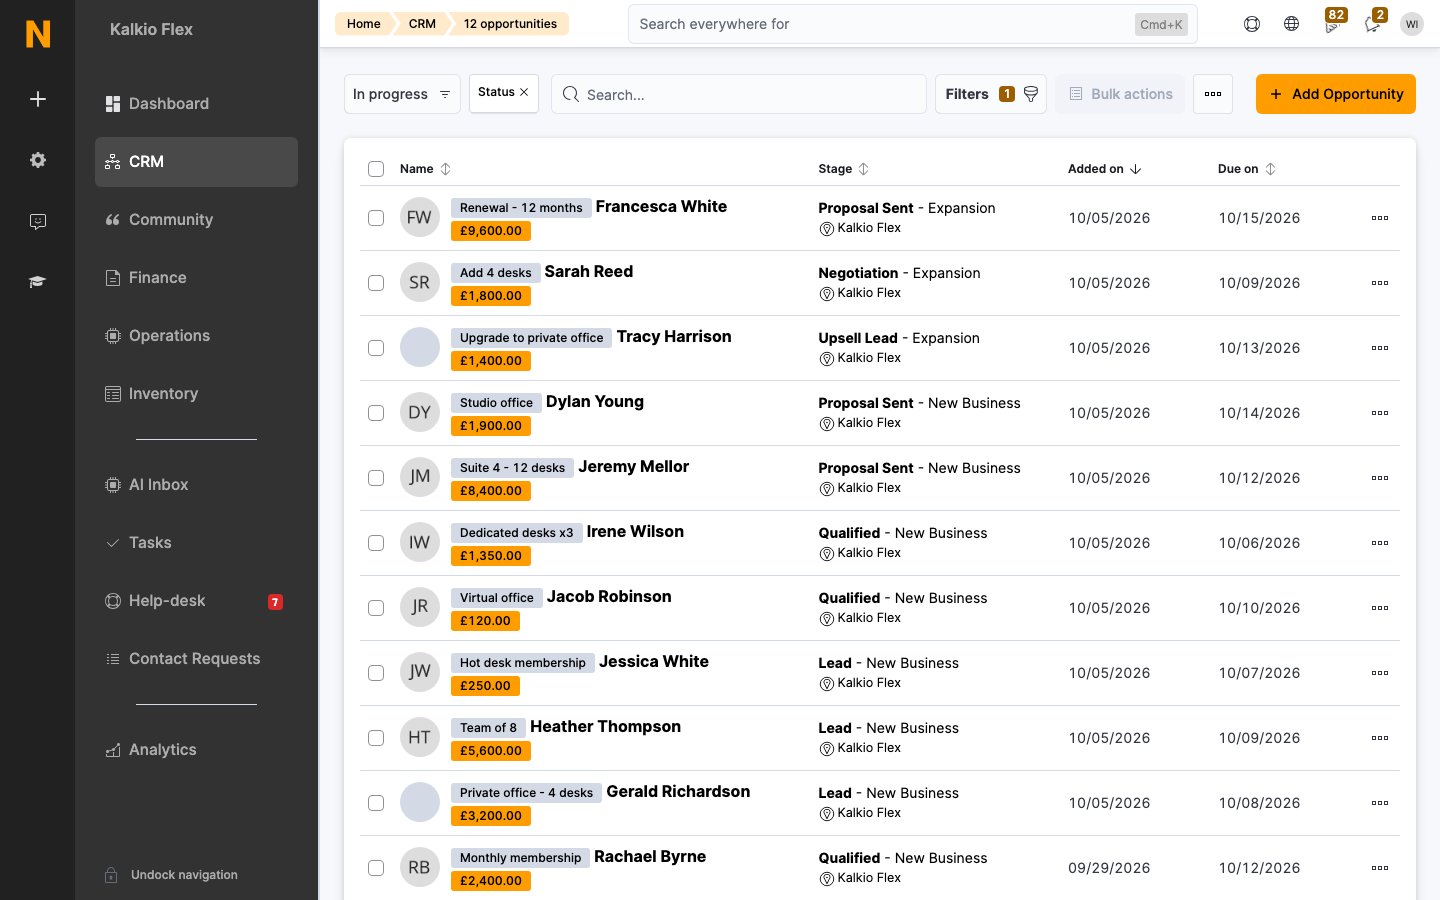Check the Jessica White row checkbox
The width and height of the screenshot is (1440, 900).
pyautogui.click(x=376, y=673)
